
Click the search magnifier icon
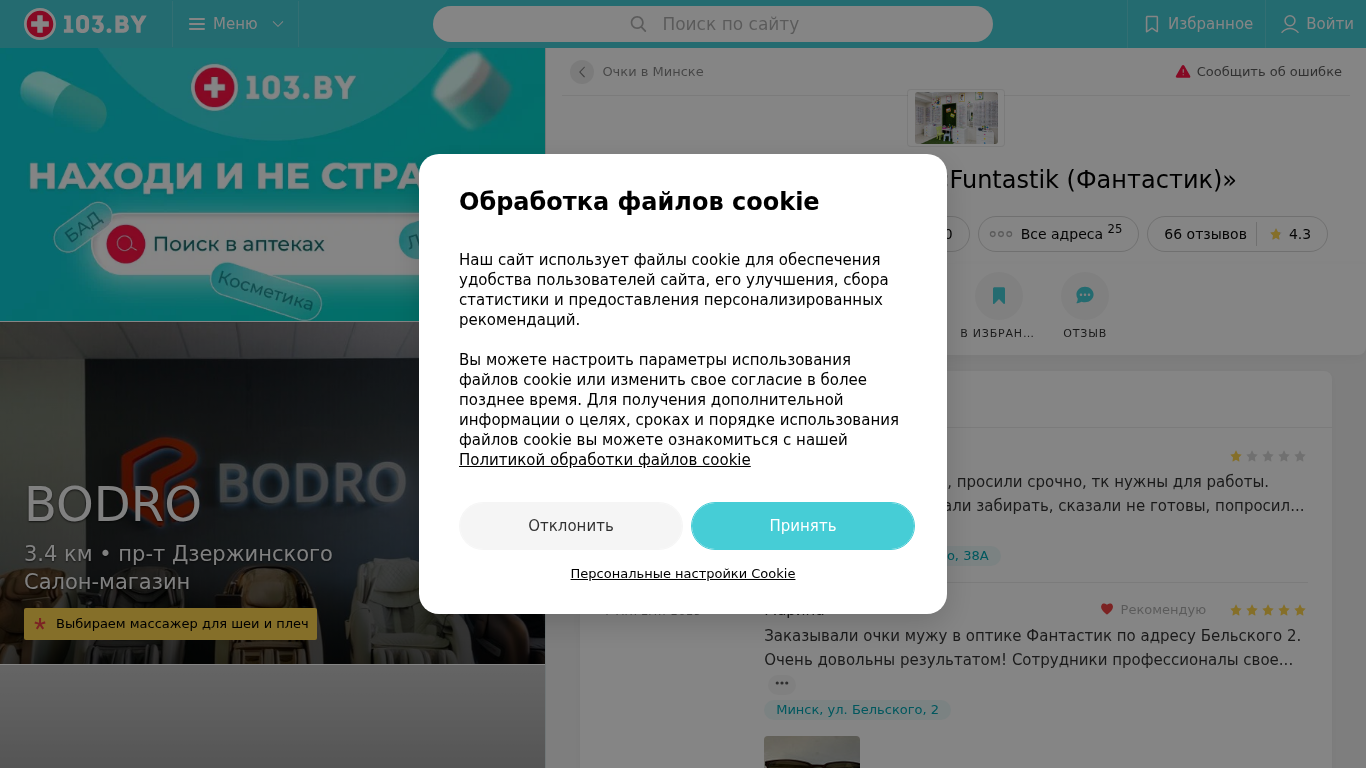pos(638,24)
